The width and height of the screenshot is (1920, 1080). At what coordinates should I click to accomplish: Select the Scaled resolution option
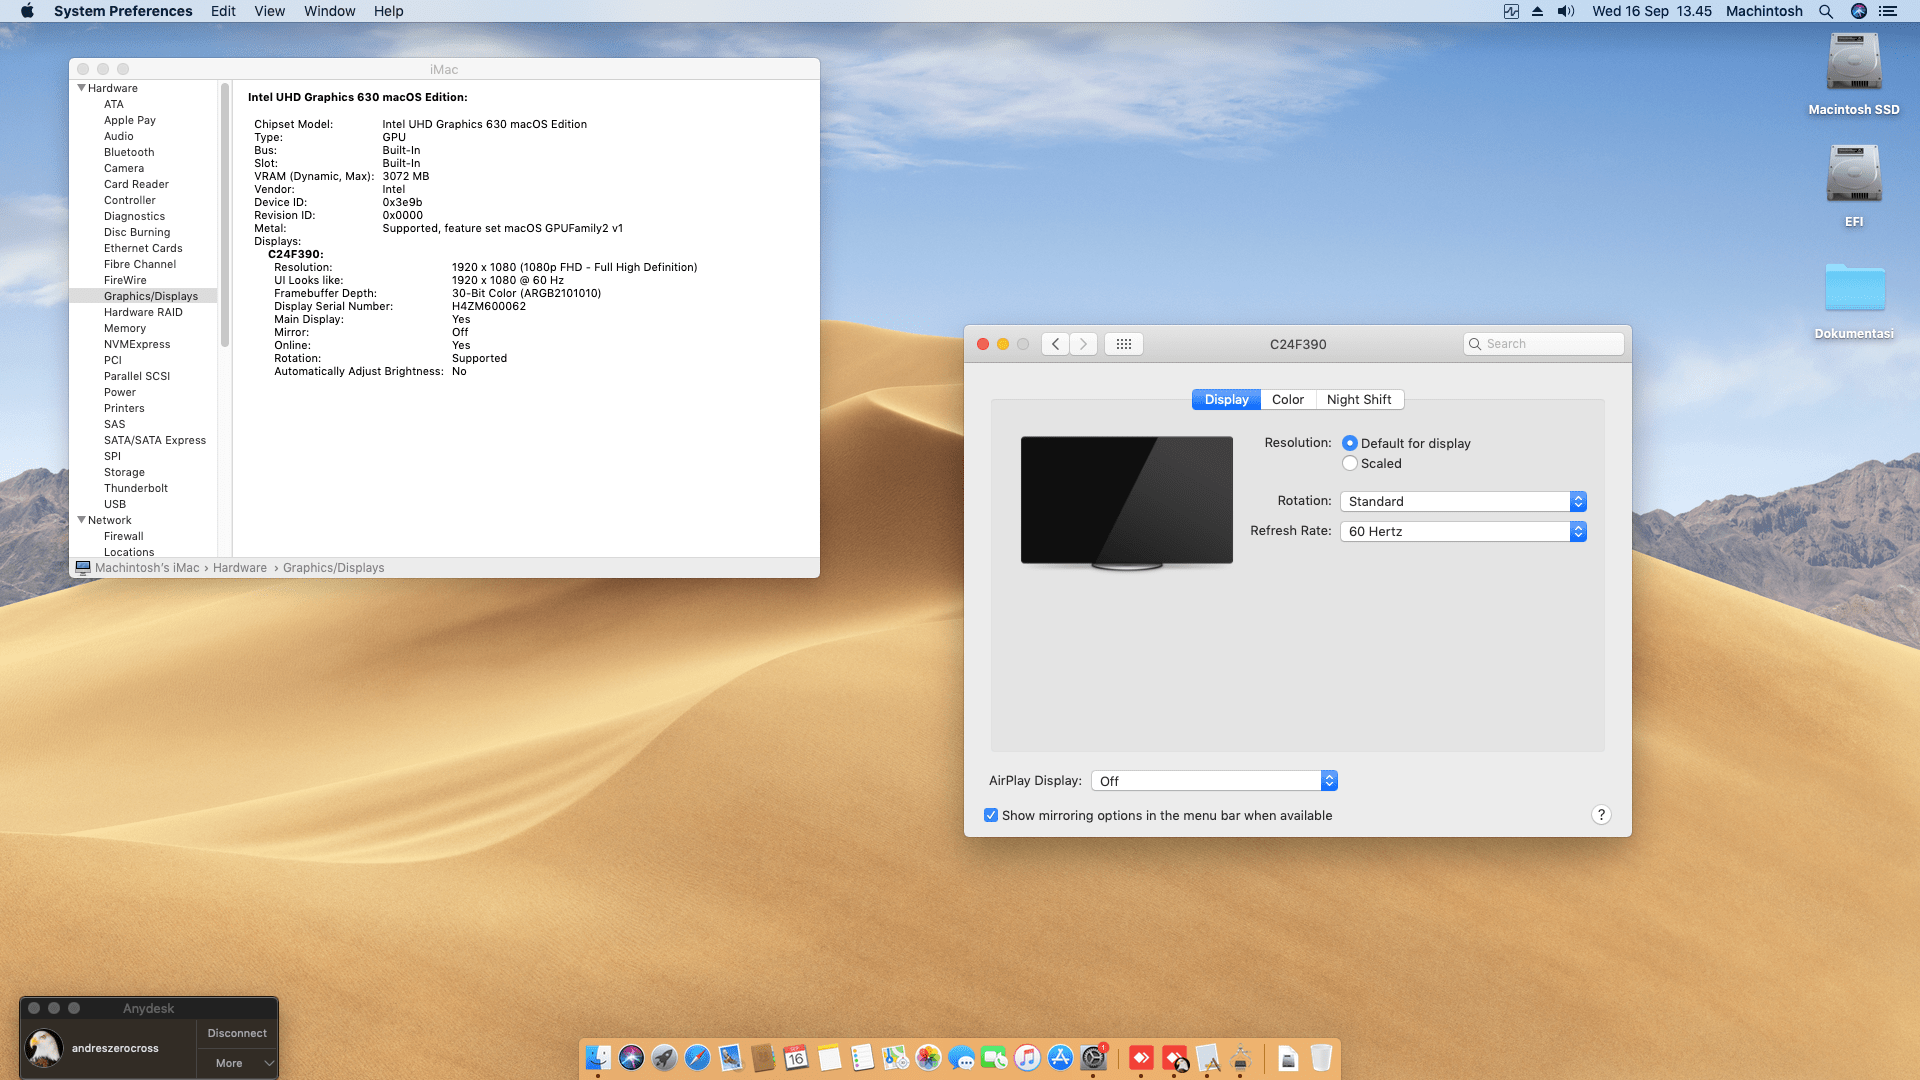1350,464
